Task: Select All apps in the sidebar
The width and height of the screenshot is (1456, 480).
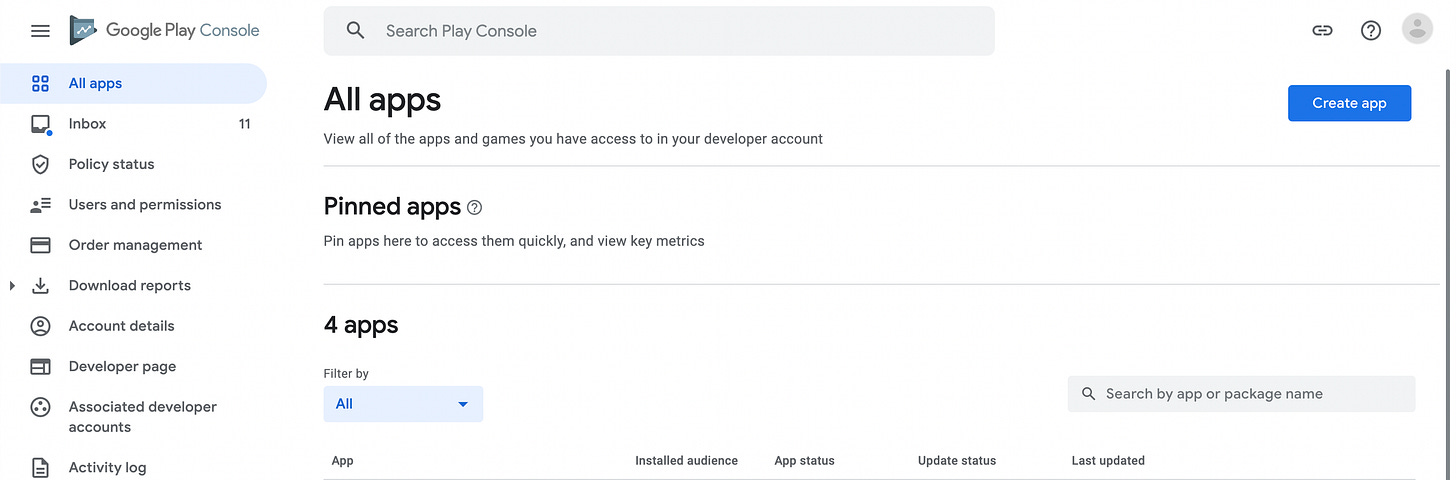Action: pos(133,83)
